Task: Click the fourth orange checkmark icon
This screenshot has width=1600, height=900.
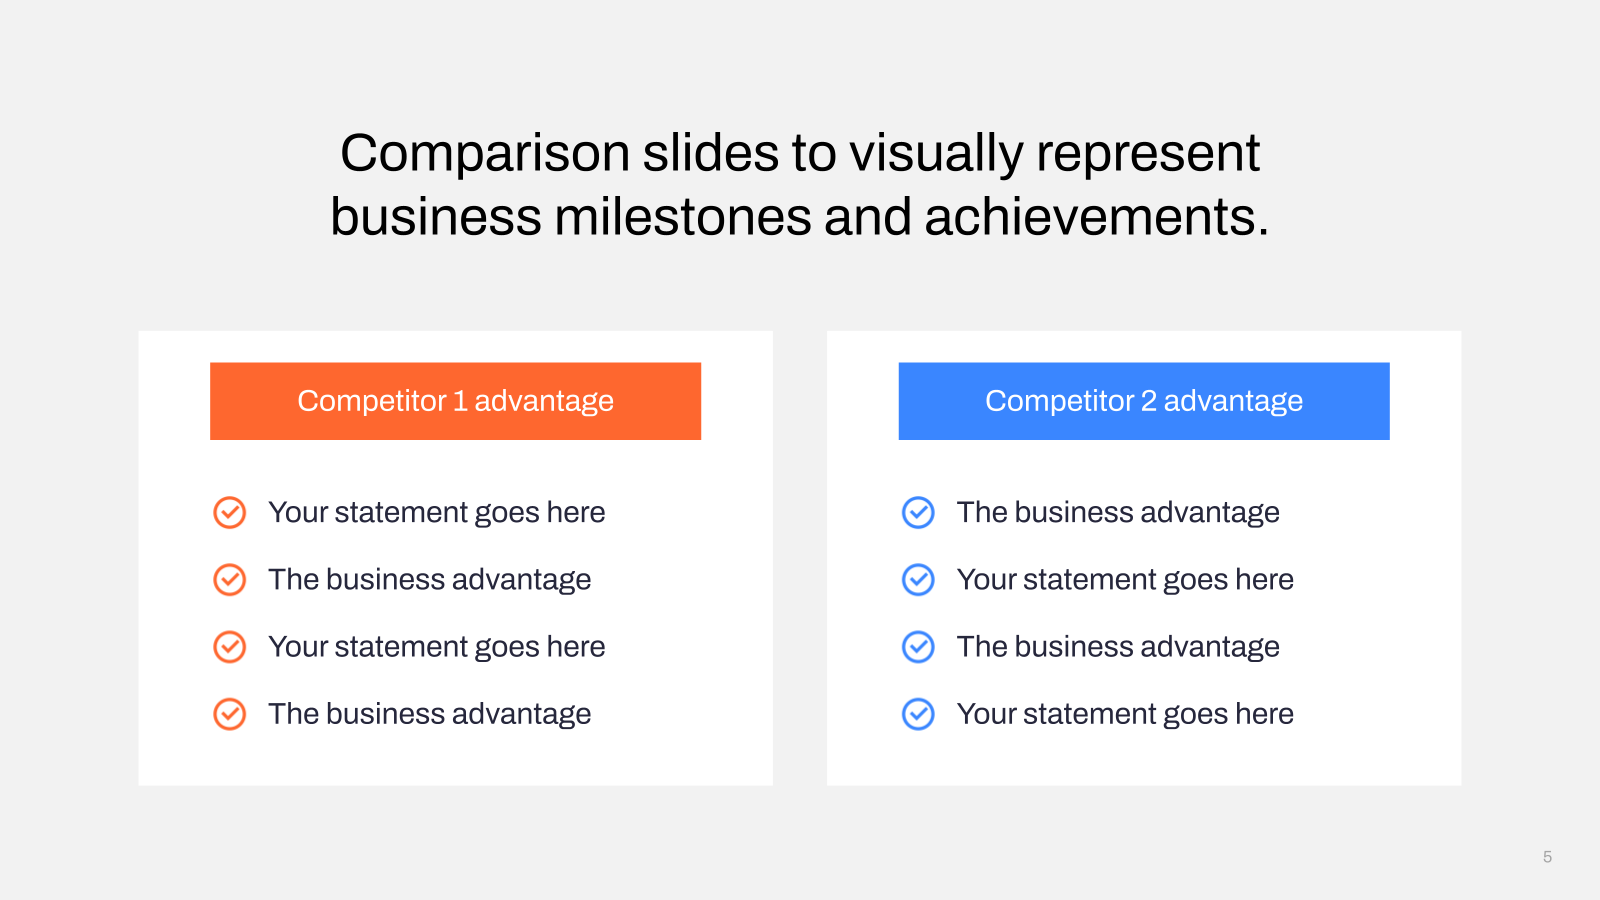Action: 230,714
